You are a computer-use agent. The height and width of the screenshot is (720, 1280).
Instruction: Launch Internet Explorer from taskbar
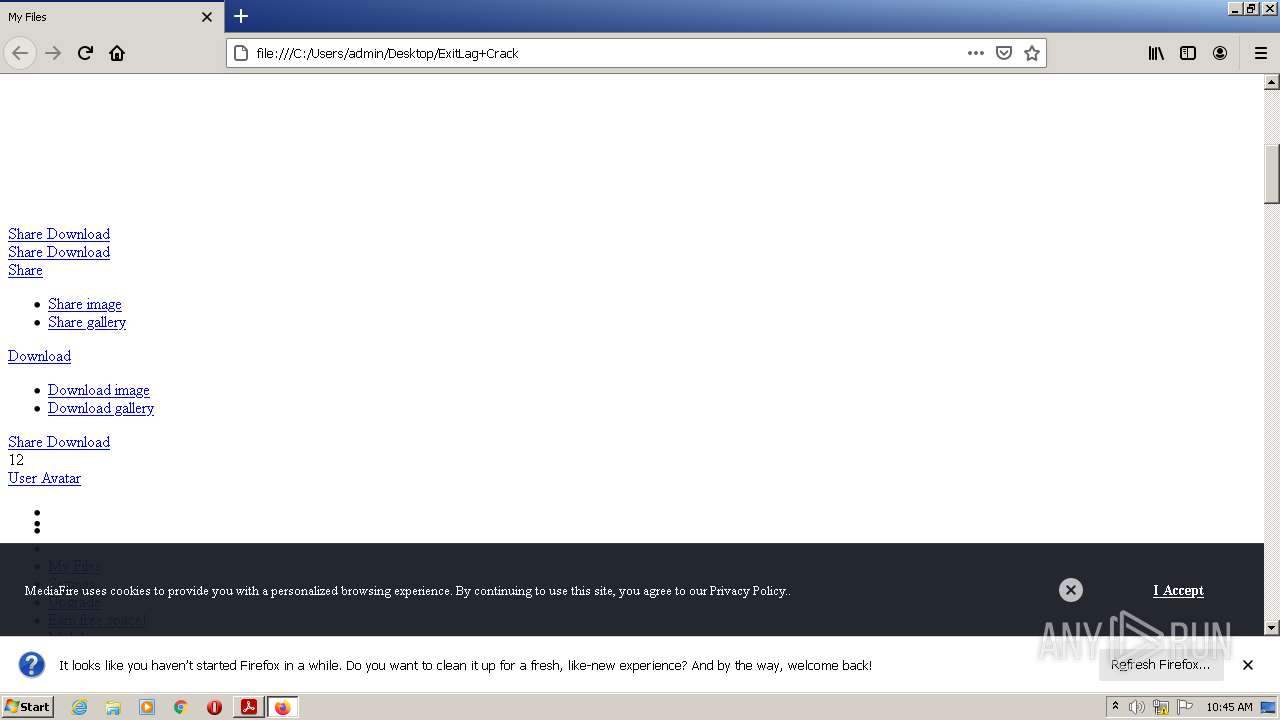tap(79, 707)
